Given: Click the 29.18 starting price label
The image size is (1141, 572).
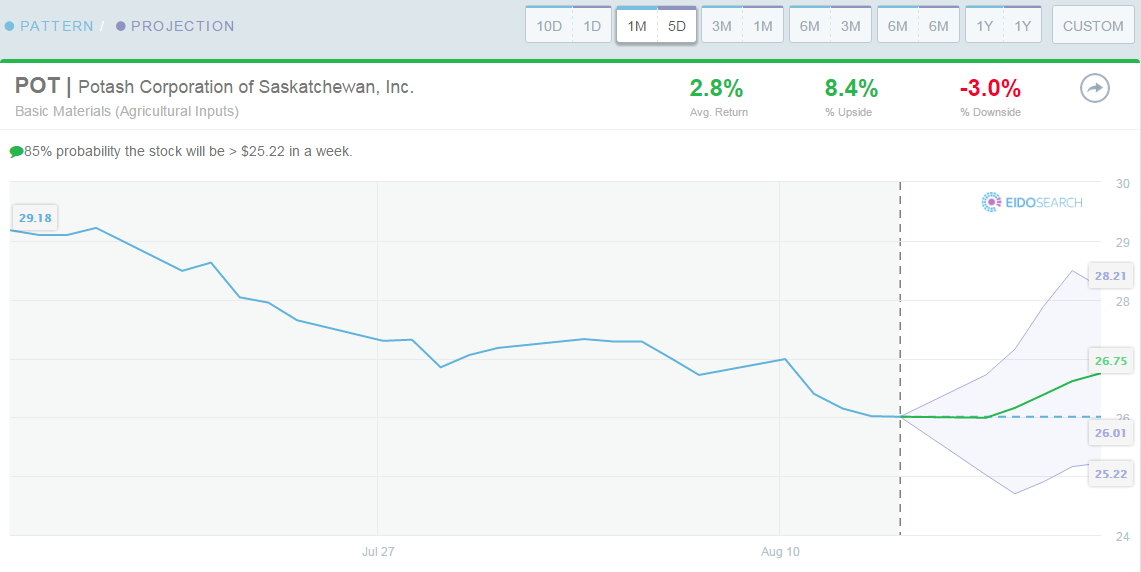Looking at the screenshot, I should point(36,218).
